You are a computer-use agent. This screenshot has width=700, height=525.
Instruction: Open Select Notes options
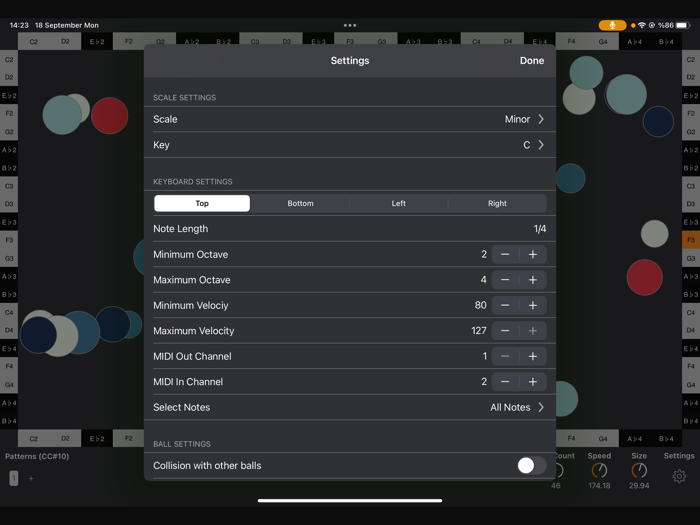[x=350, y=407]
